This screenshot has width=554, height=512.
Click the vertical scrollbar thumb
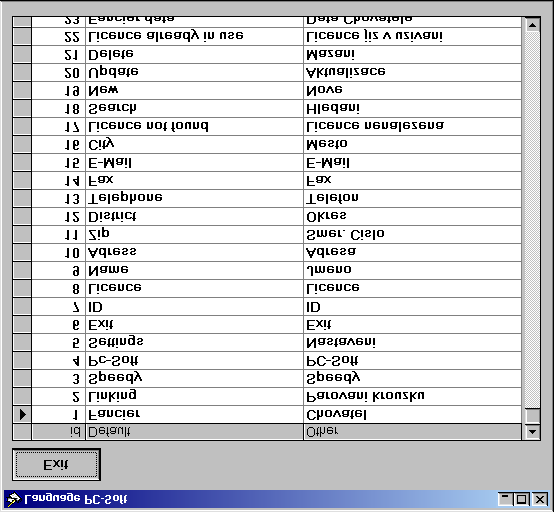coord(532,416)
